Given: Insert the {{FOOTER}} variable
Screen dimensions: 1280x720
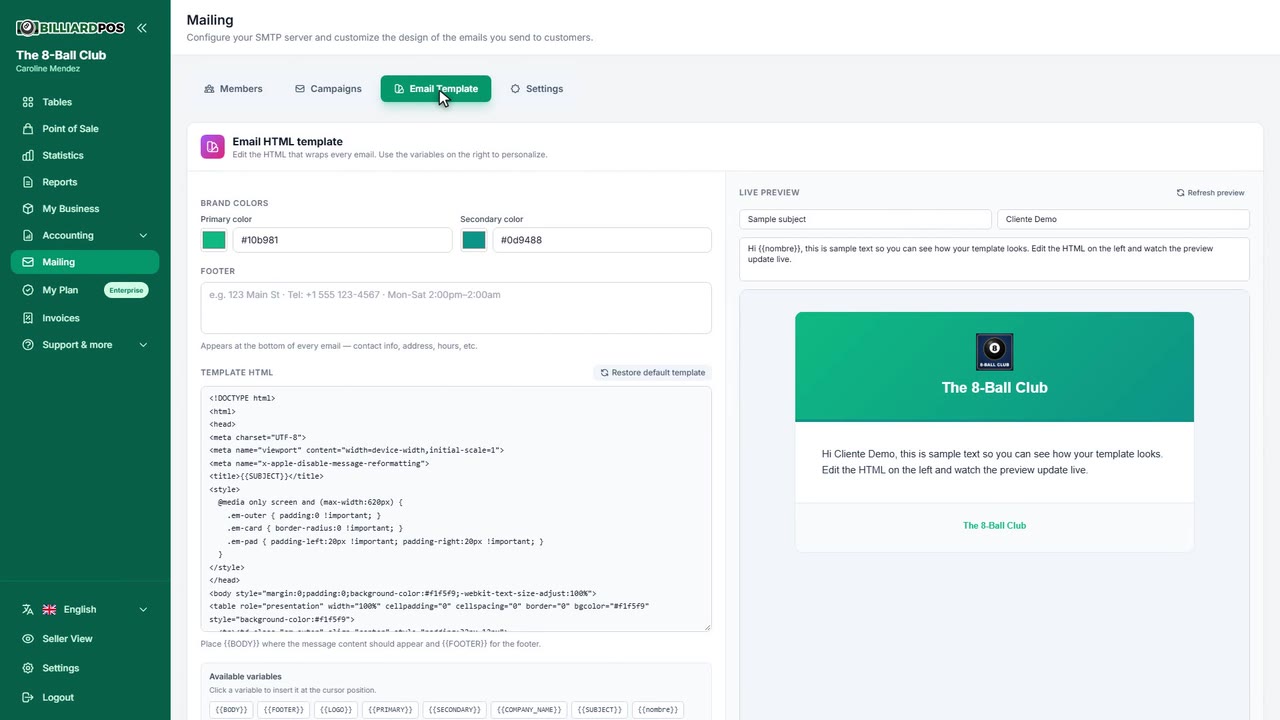Looking at the screenshot, I should (283, 710).
